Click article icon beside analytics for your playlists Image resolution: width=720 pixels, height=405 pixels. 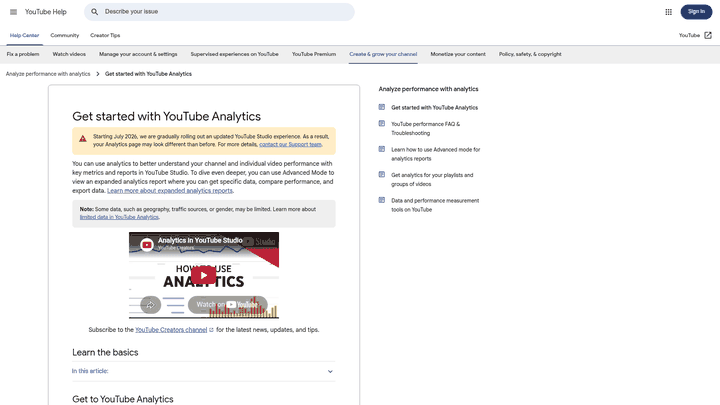382,174
